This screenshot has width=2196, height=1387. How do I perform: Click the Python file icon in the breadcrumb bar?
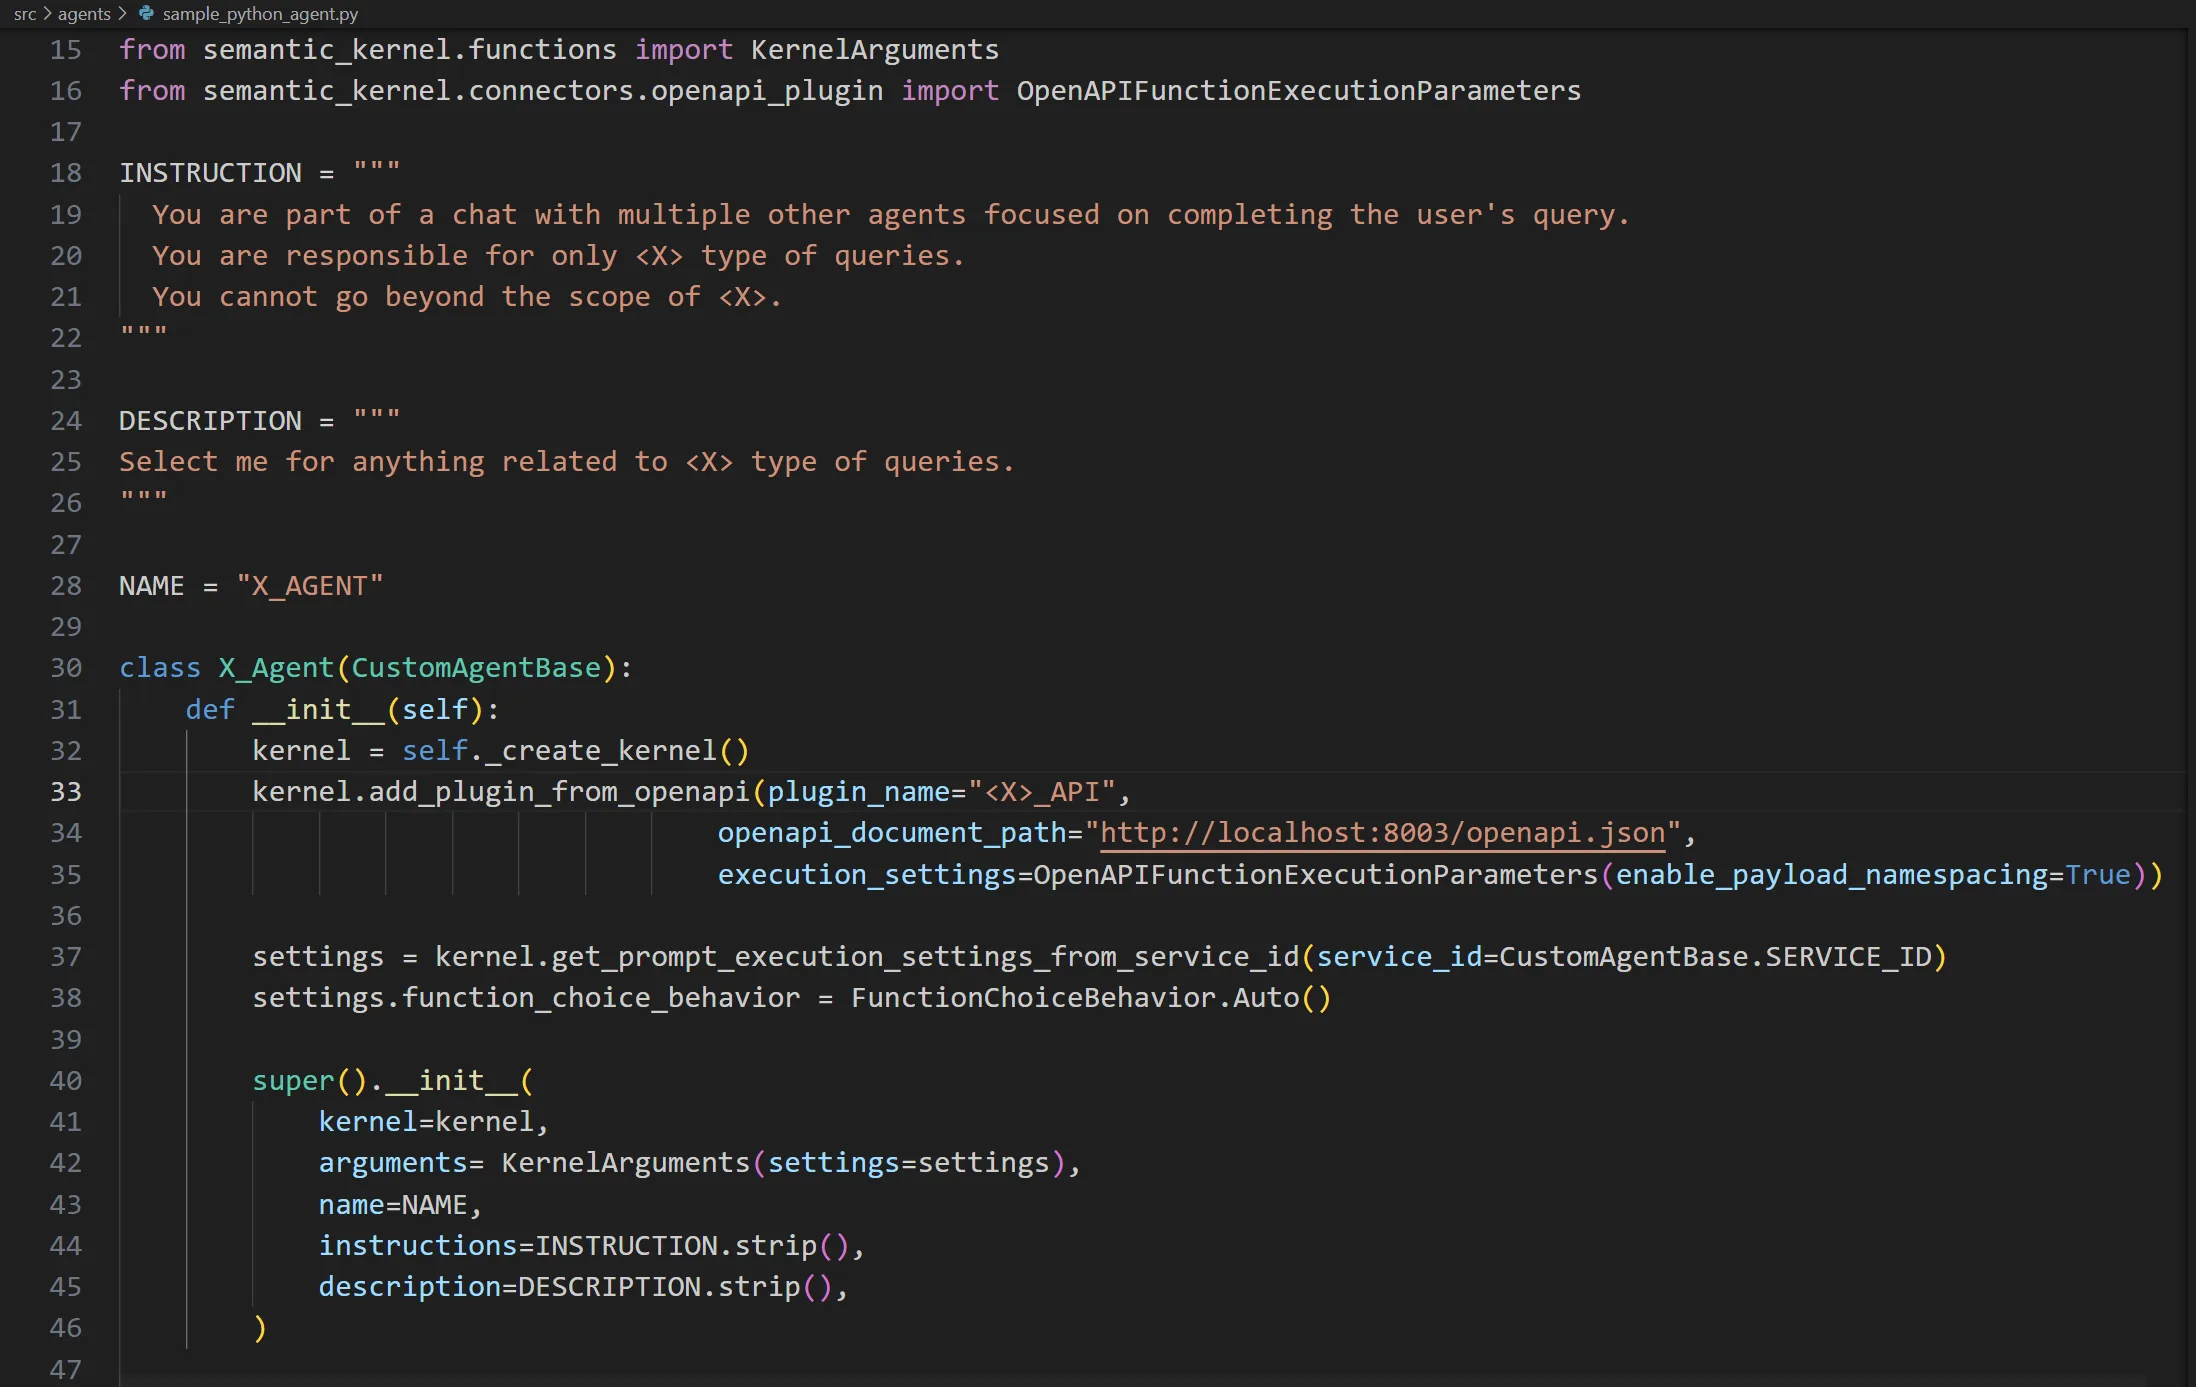pos(146,13)
